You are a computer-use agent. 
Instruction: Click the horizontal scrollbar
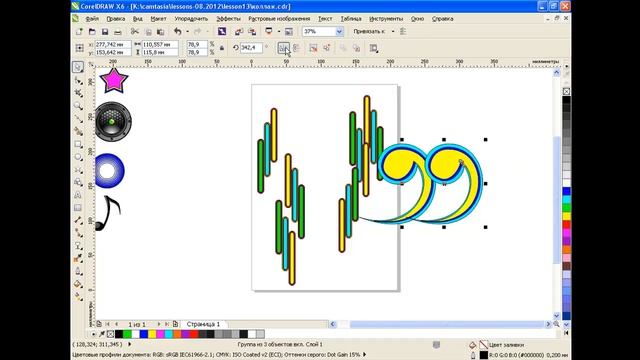tap(440, 324)
